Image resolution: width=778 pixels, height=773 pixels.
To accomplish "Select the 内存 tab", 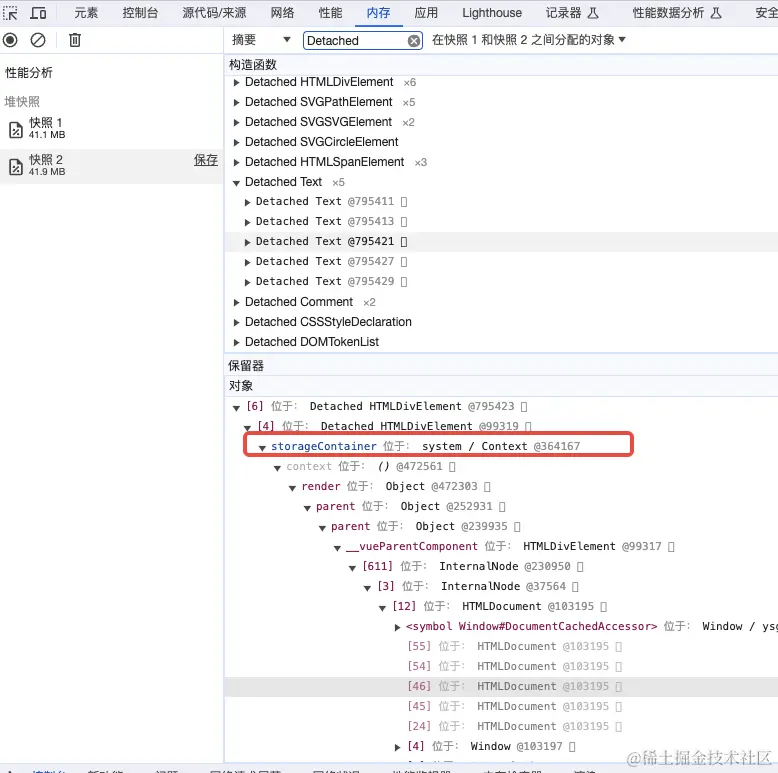I will pyautogui.click(x=379, y=13).
